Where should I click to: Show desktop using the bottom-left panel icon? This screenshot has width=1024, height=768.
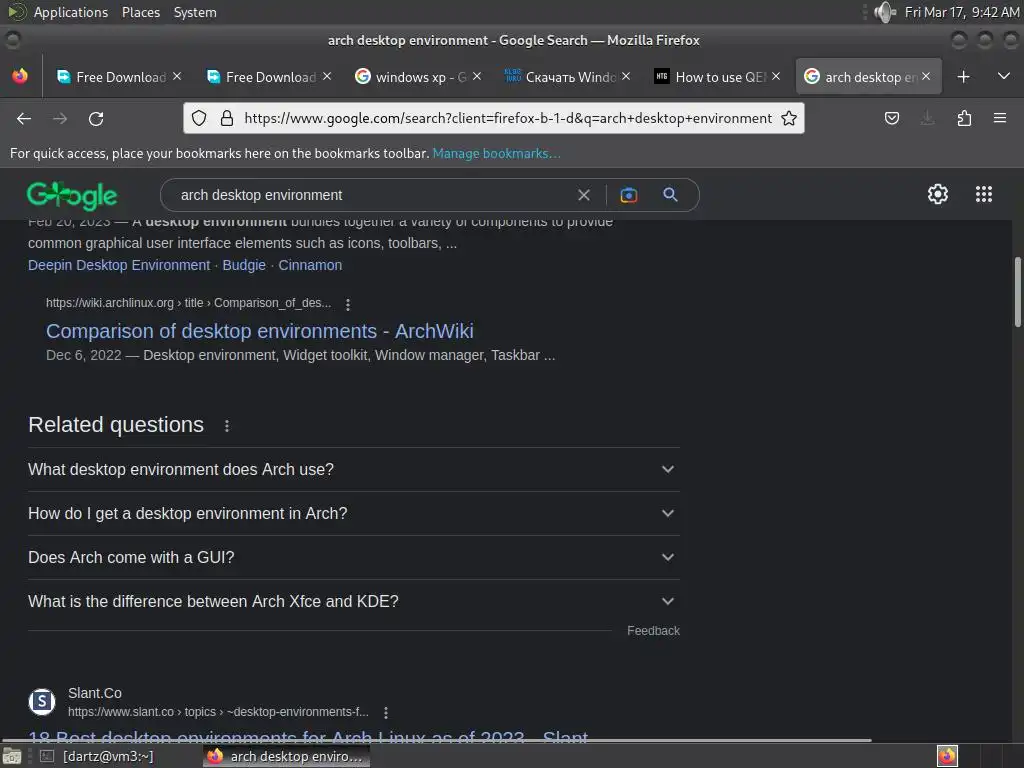click(x=12, y=756)
